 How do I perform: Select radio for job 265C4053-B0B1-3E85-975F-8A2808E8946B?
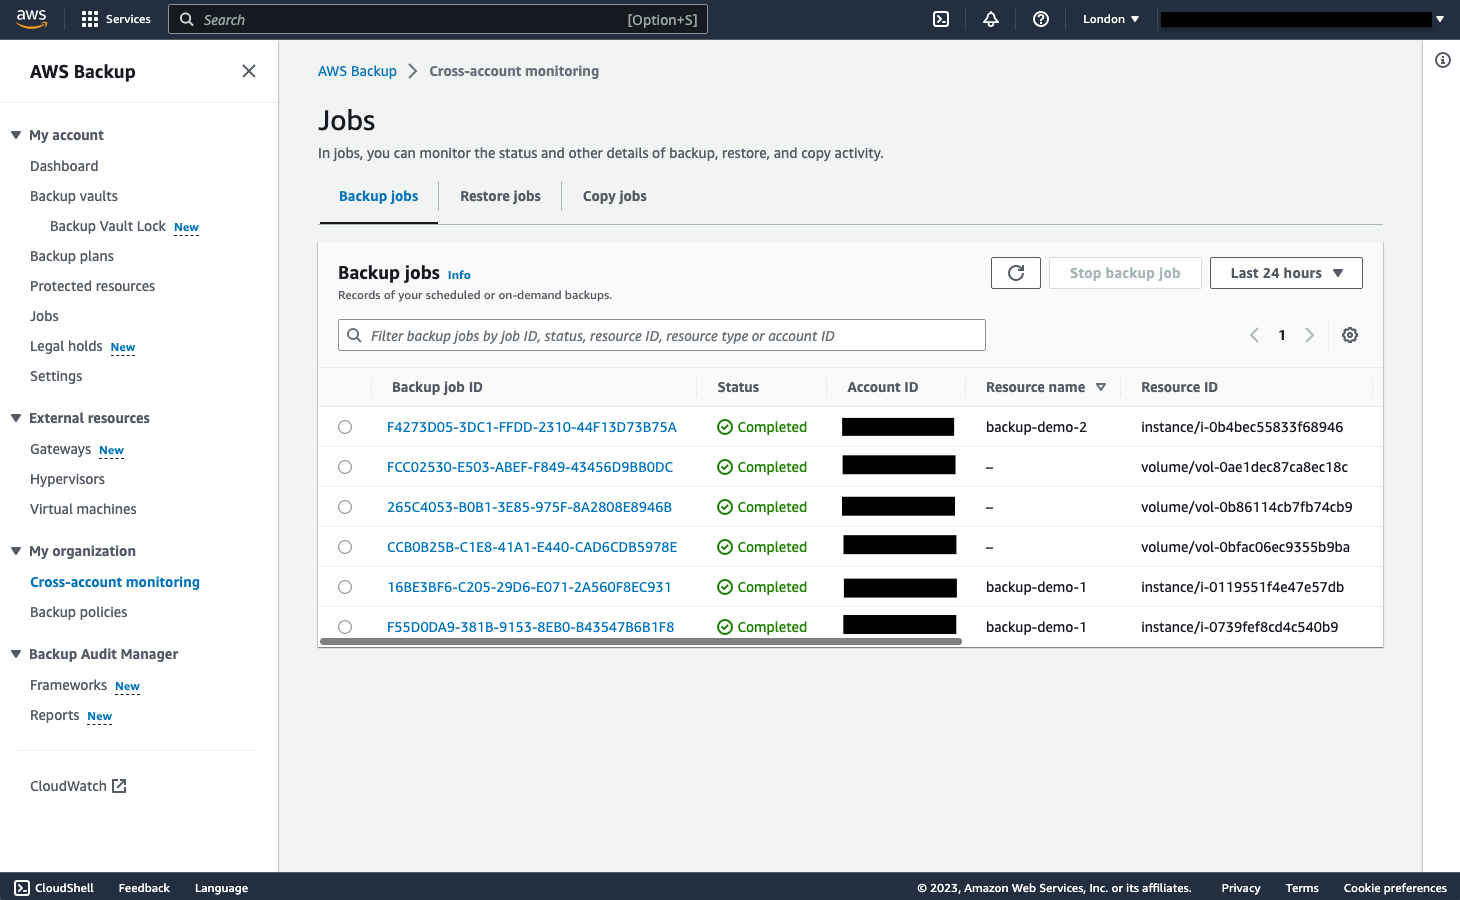click(345, 507)
